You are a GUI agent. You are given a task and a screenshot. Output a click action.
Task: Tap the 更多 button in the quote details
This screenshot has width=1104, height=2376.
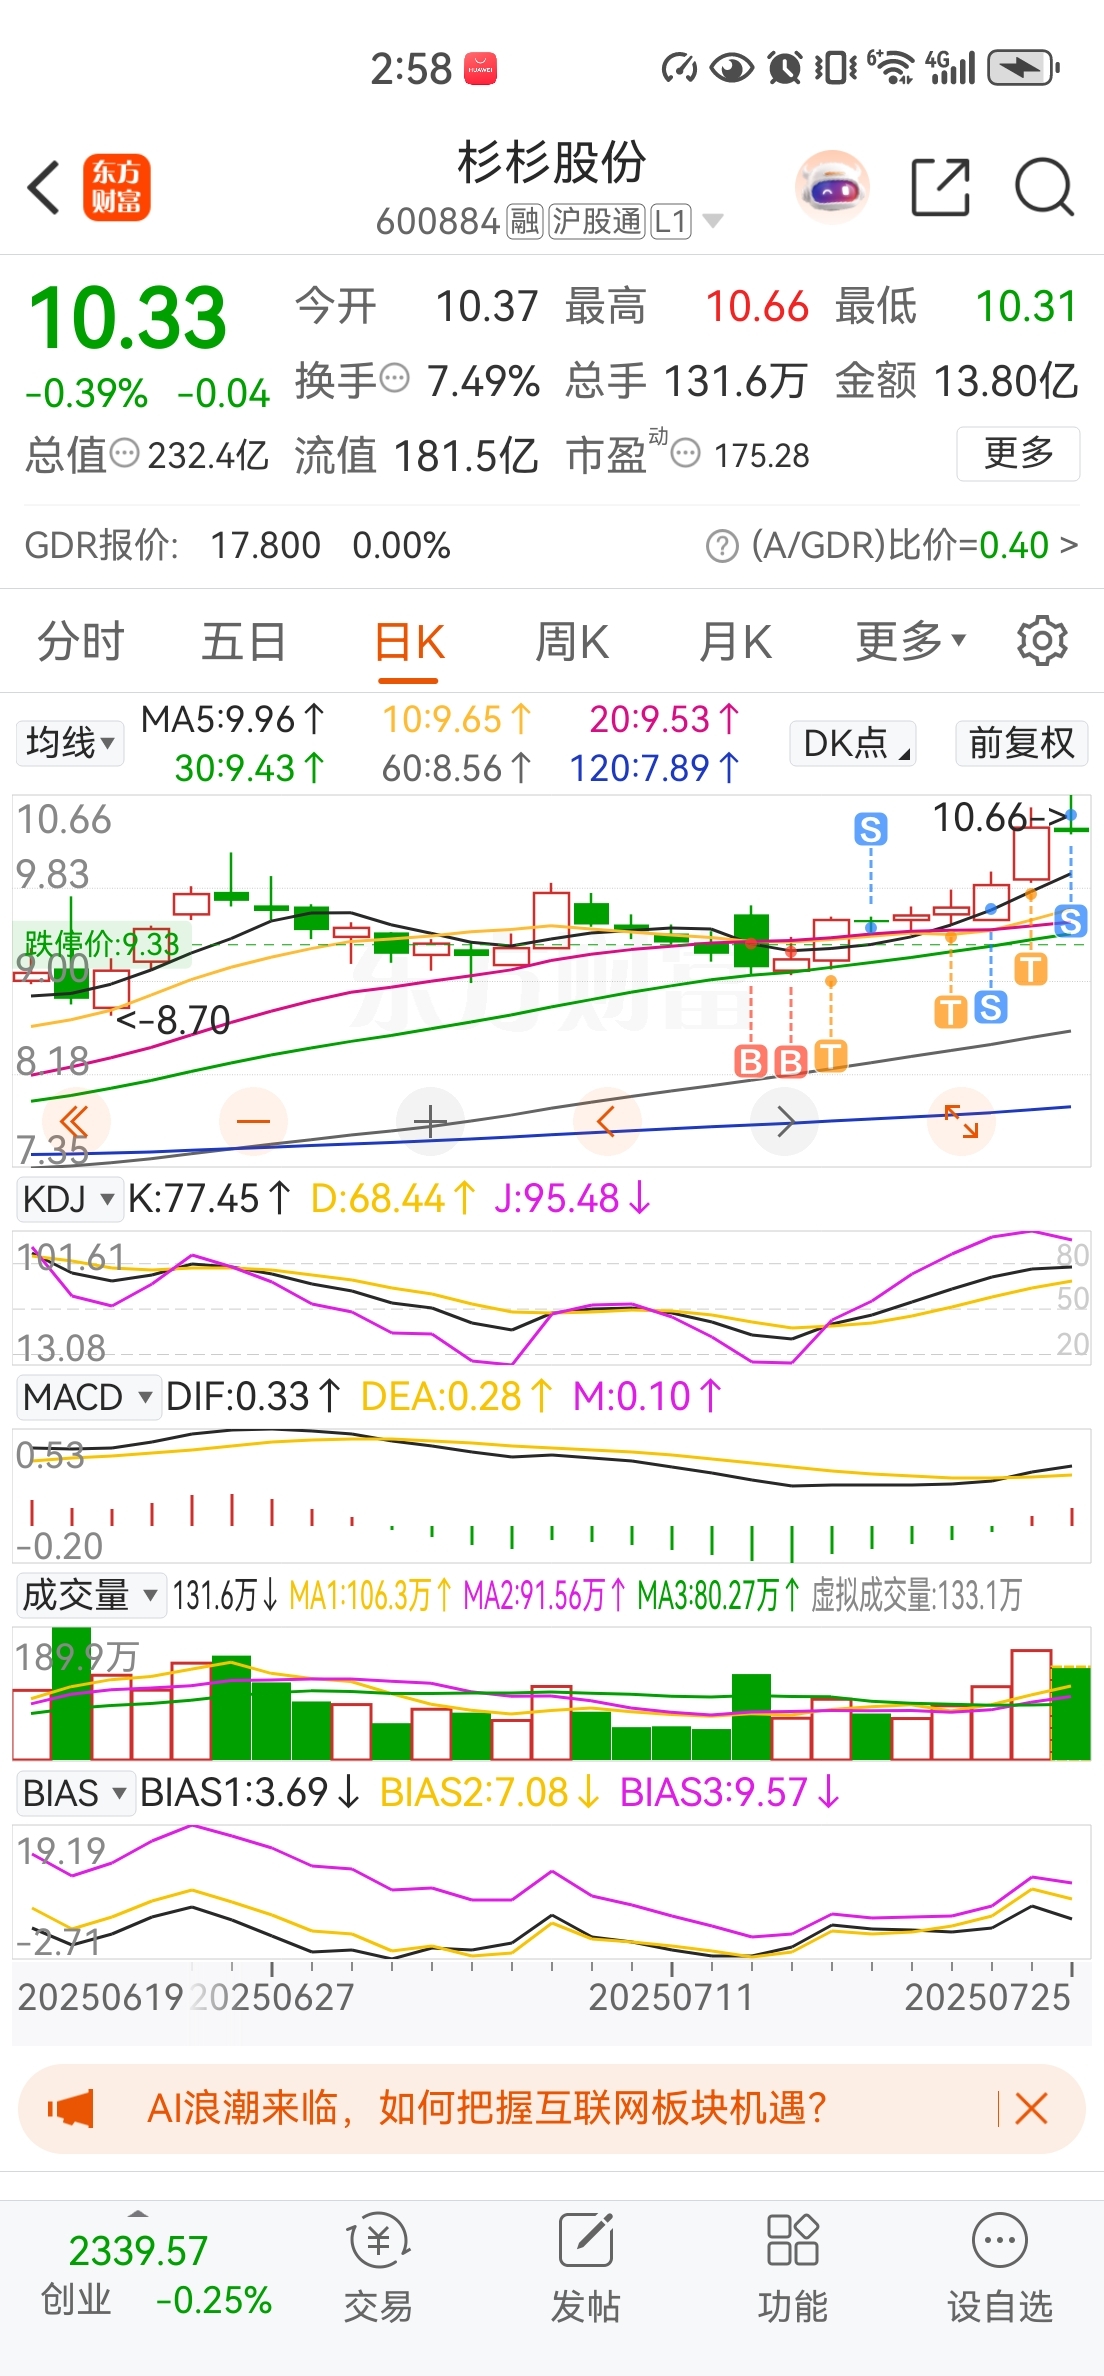pyautogui.click(x=1018, y=454)
